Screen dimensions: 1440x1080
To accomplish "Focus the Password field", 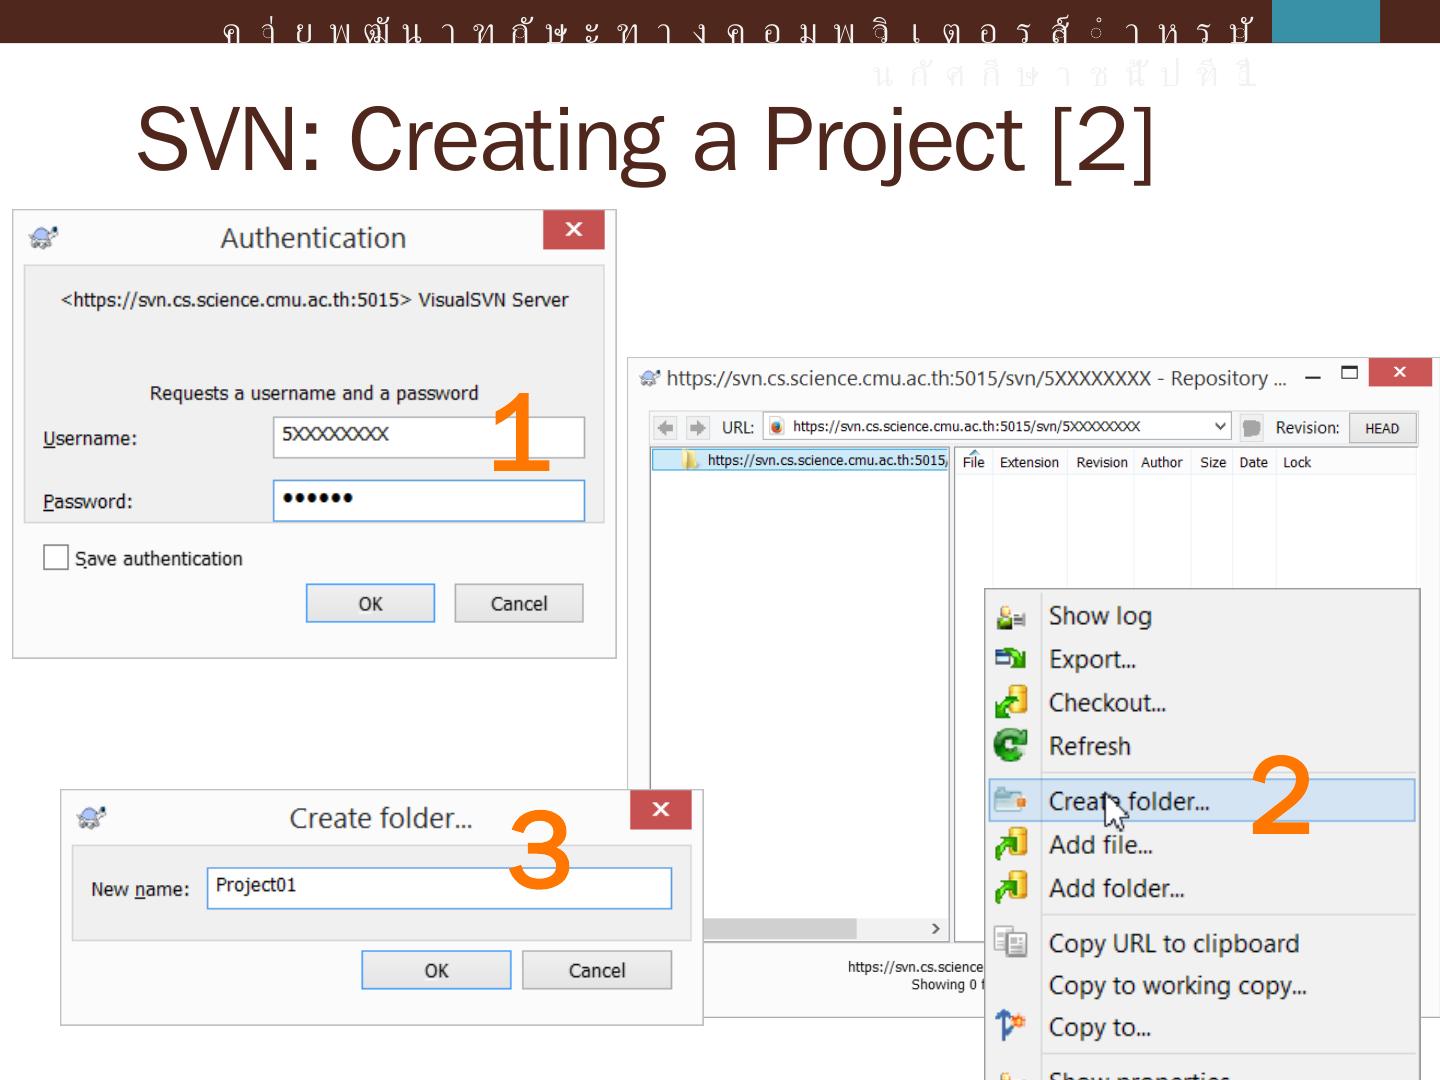I will coord(428,500).
